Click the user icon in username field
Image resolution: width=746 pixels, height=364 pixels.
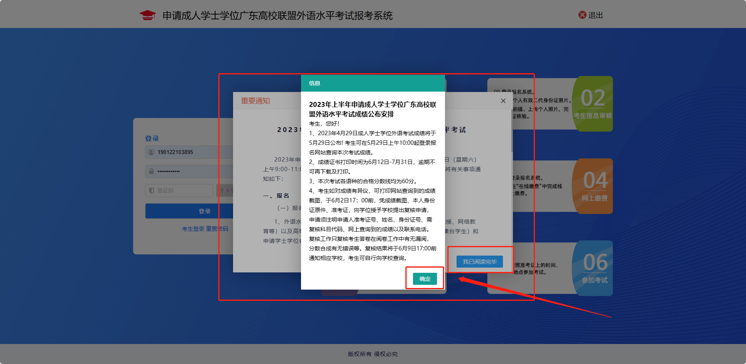(x=151, y=152)
